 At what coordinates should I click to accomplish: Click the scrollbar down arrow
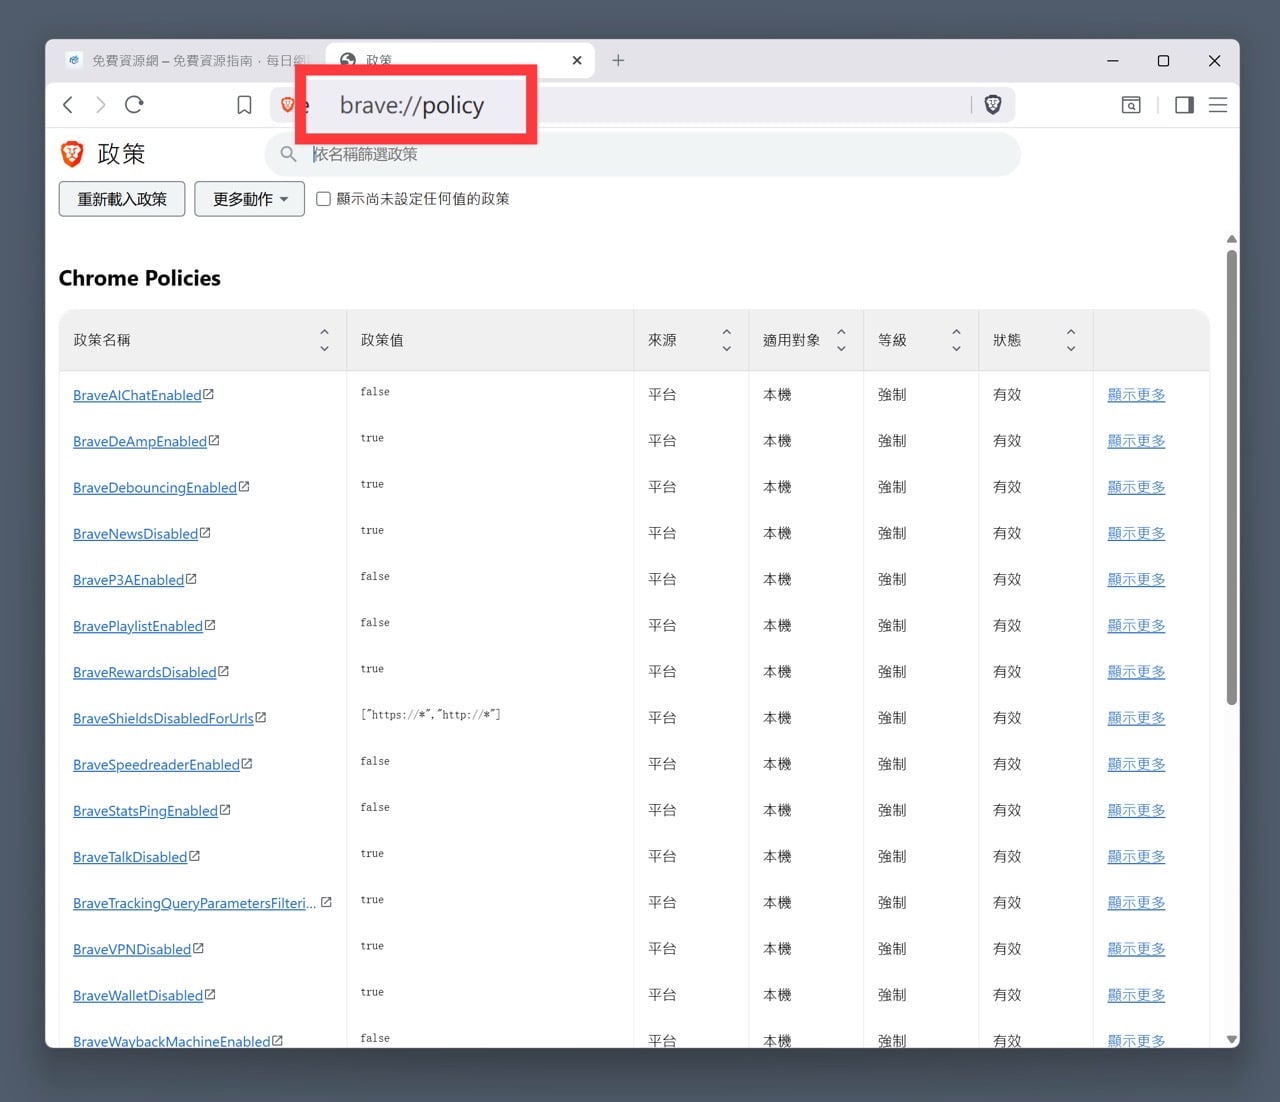(1232, 1039)
